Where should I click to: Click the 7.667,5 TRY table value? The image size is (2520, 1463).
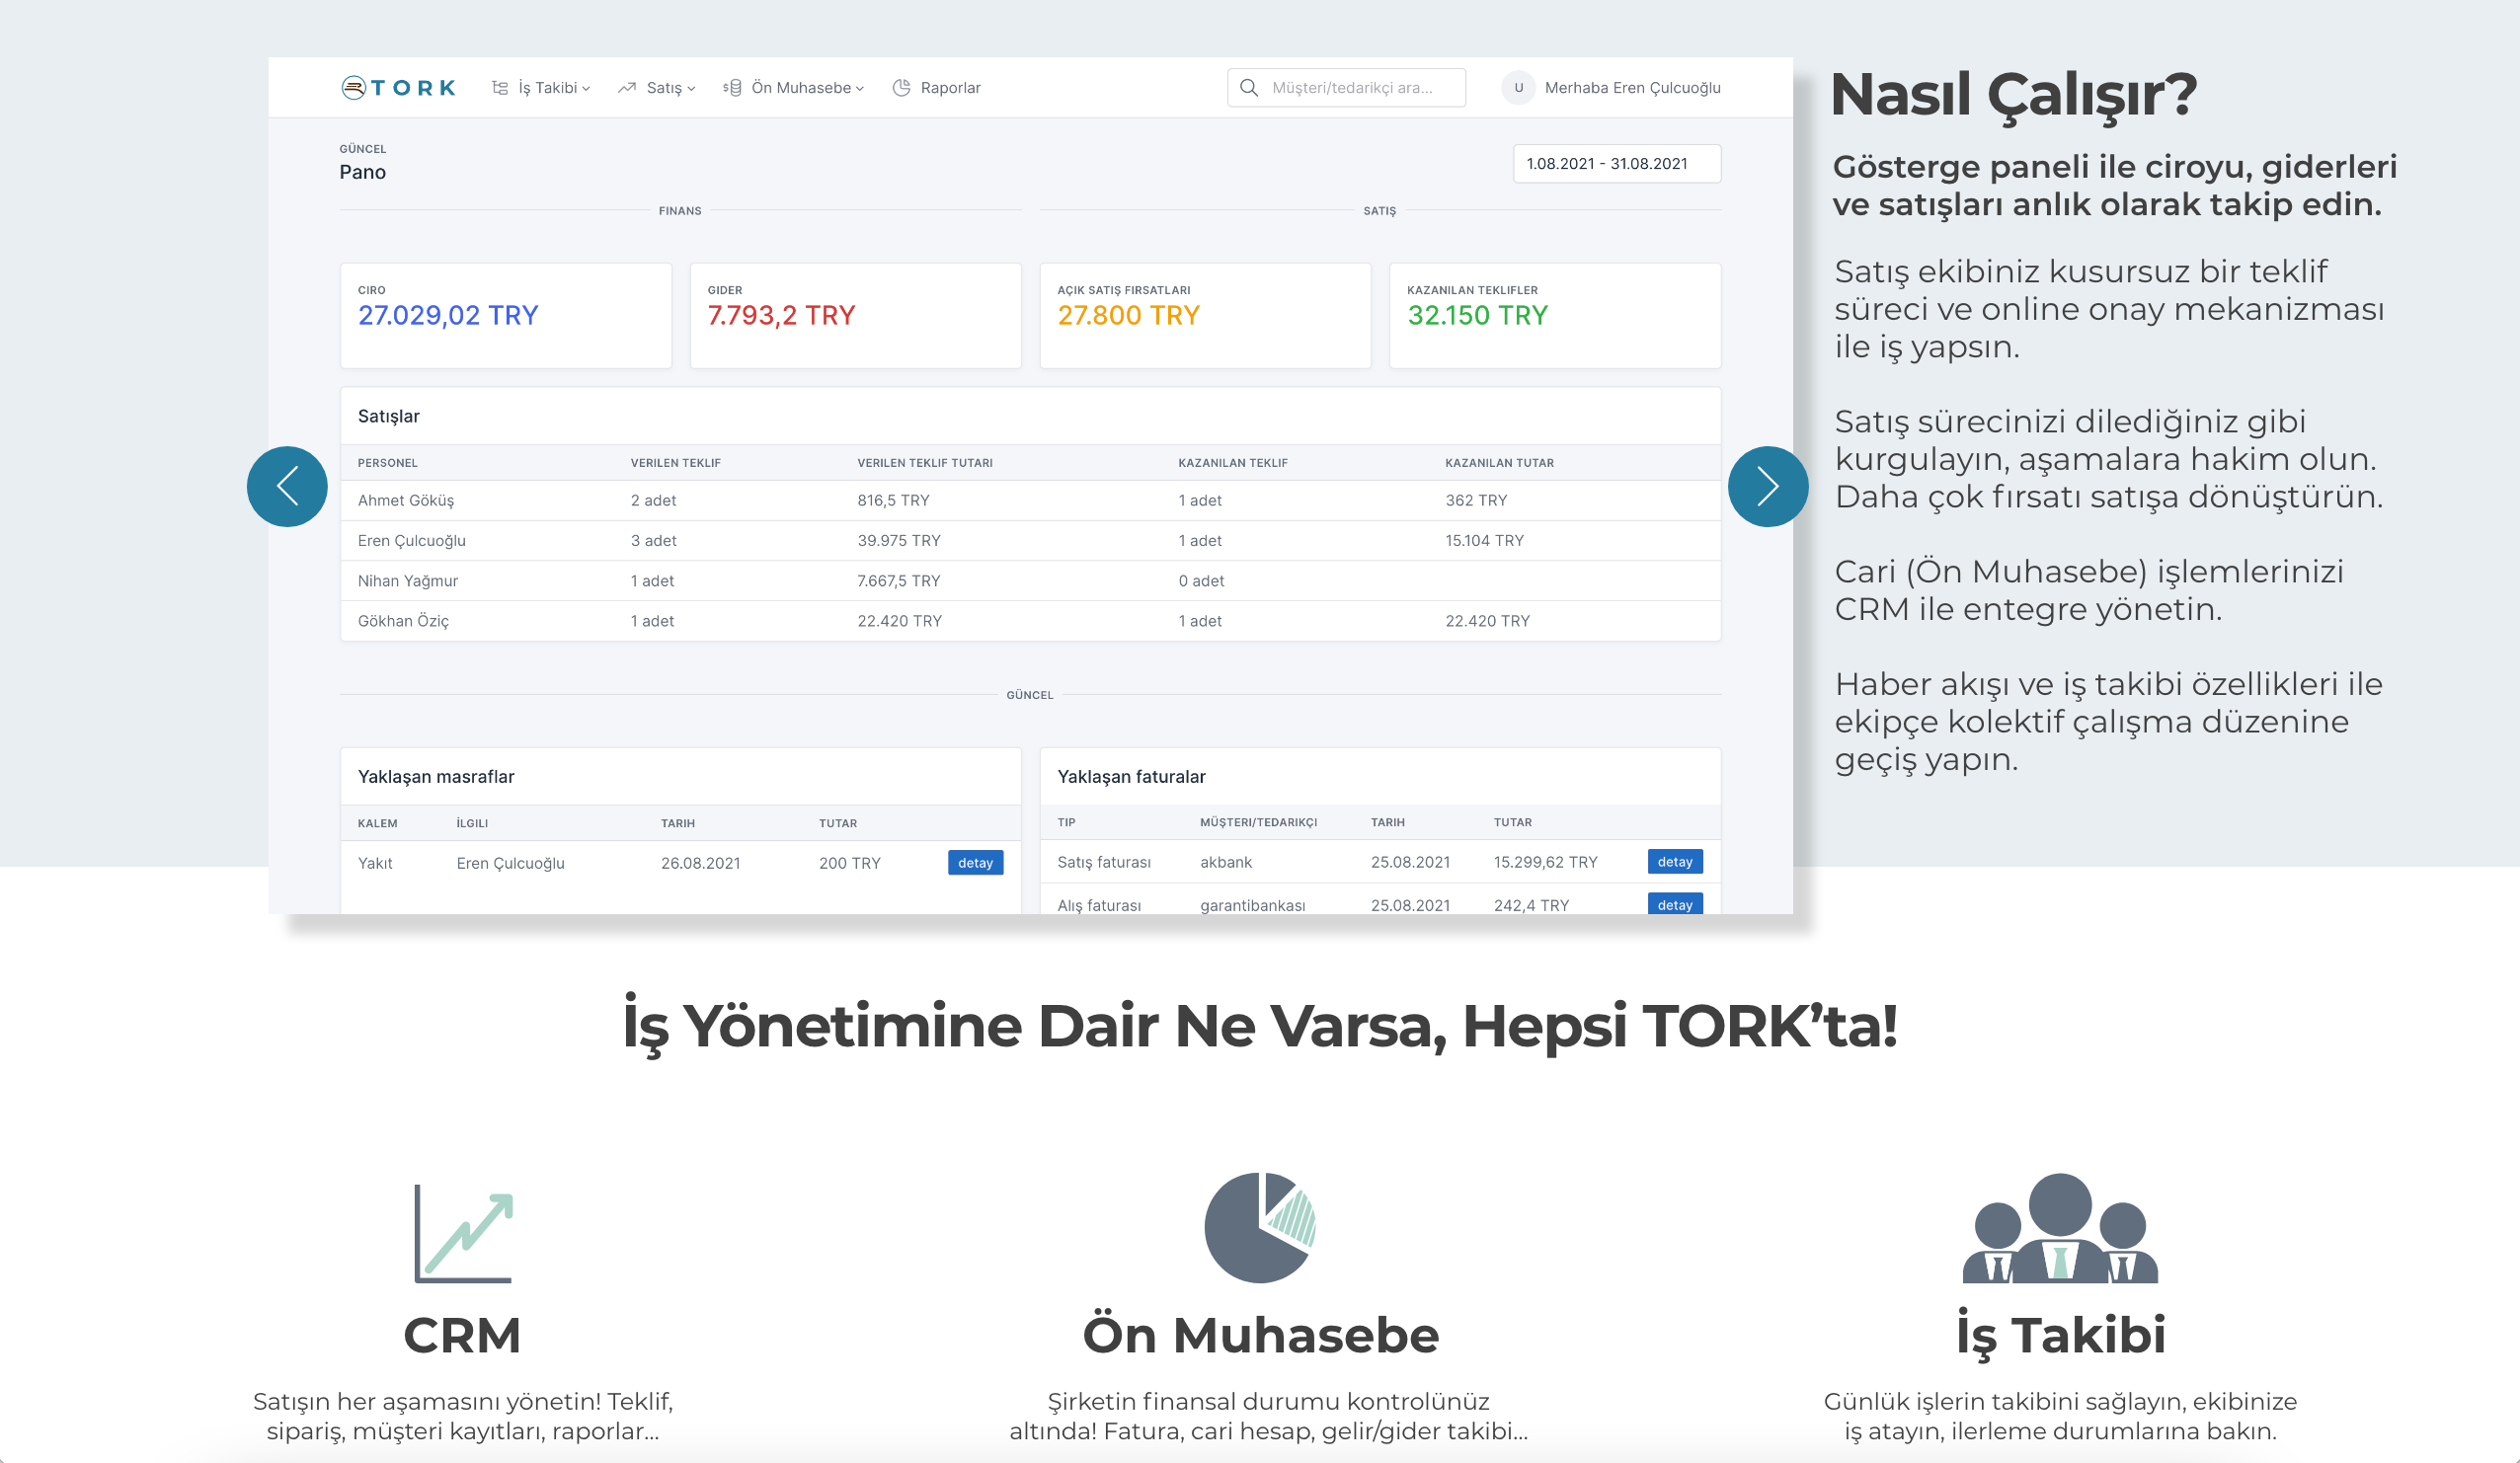coord(898,581)
